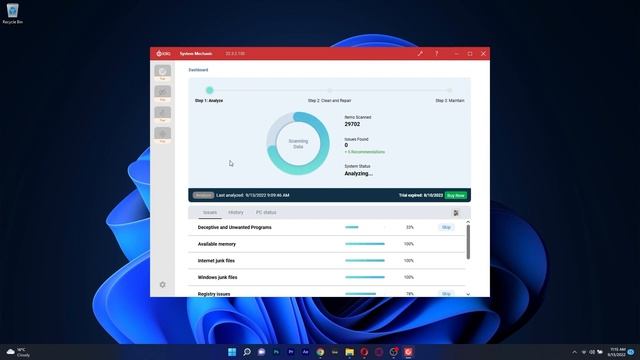This screenshot has width=640, height=360.
Task: Select the topmost checkmark sidebar icon
Action: [x=162, y=72]
